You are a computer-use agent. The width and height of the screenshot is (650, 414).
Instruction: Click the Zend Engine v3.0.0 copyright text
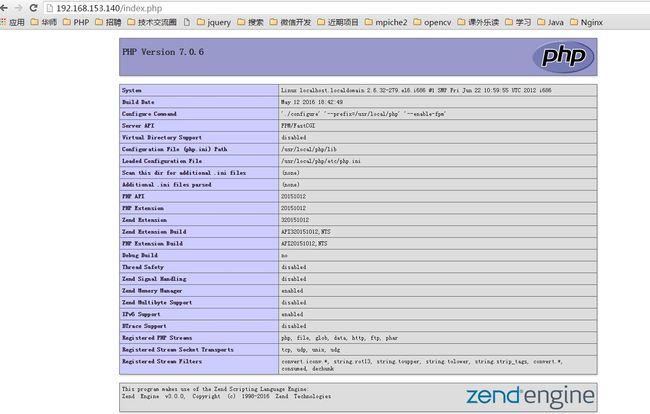226,397
